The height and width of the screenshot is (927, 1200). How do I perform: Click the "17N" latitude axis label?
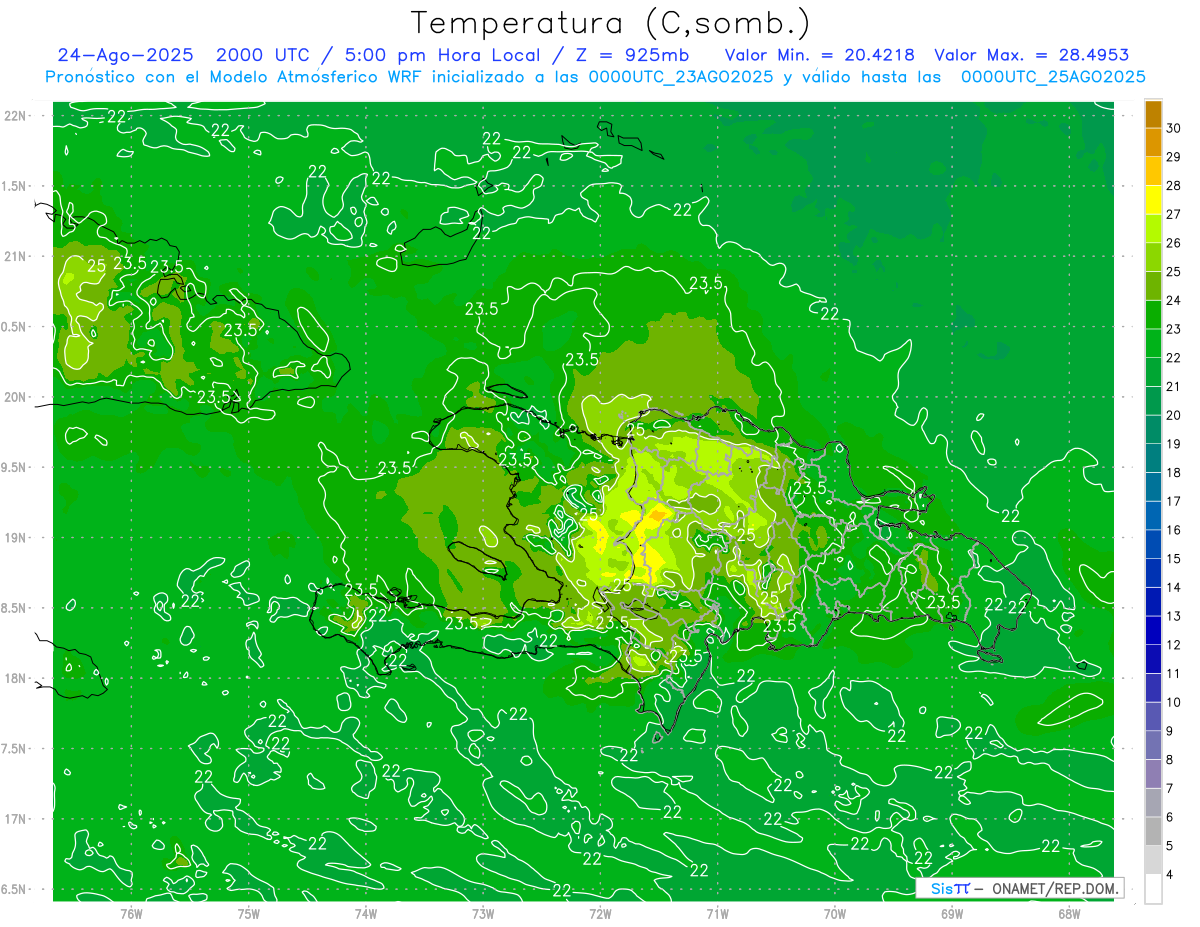(16, 819)
